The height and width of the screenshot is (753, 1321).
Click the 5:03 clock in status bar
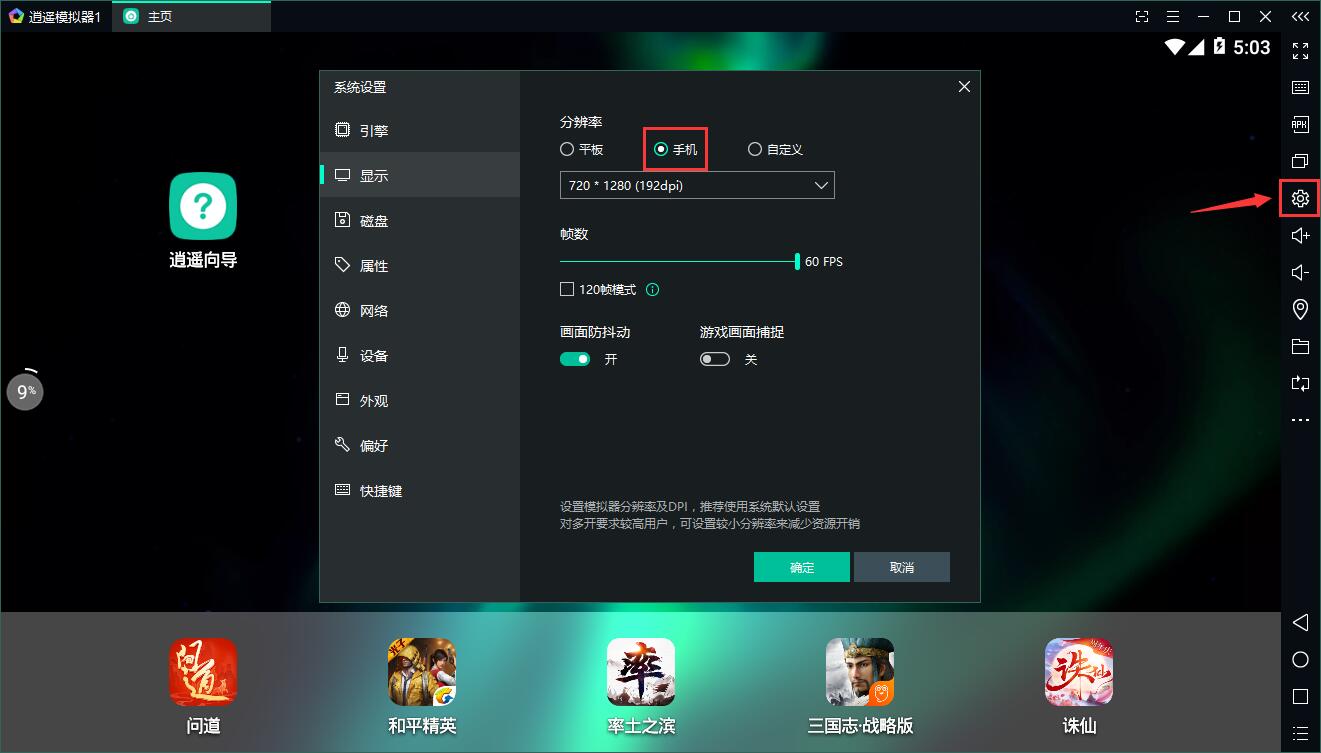pyautogui.click(x=1252, y=47)
